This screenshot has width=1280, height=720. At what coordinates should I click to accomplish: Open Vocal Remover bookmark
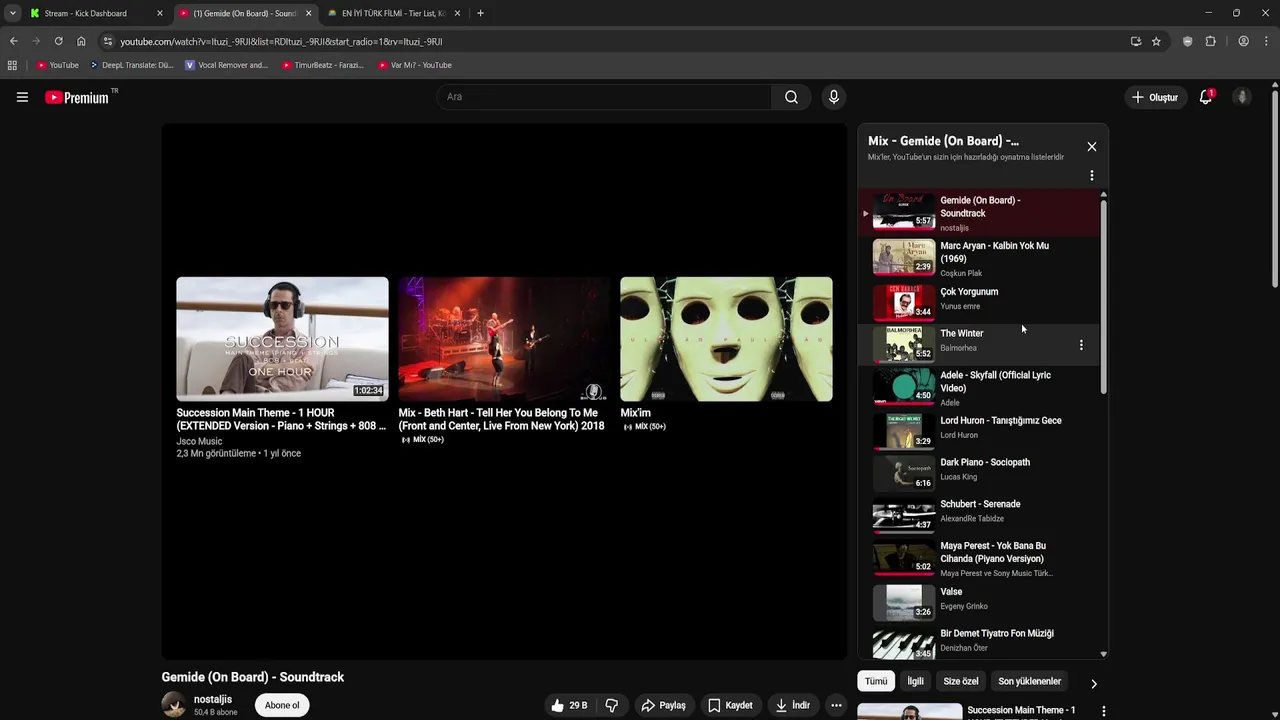click(226, 65)
